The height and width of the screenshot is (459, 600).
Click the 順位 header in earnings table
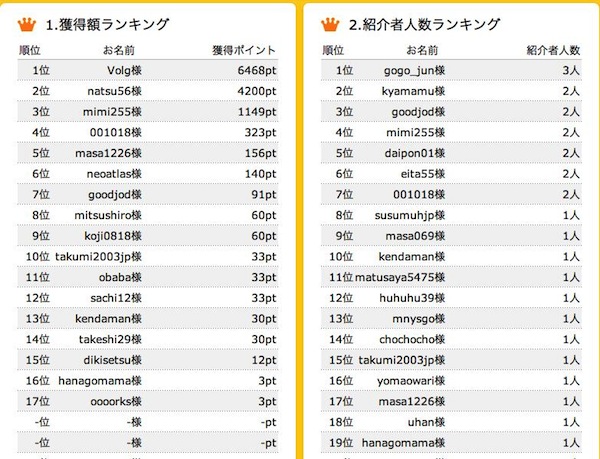30,50
